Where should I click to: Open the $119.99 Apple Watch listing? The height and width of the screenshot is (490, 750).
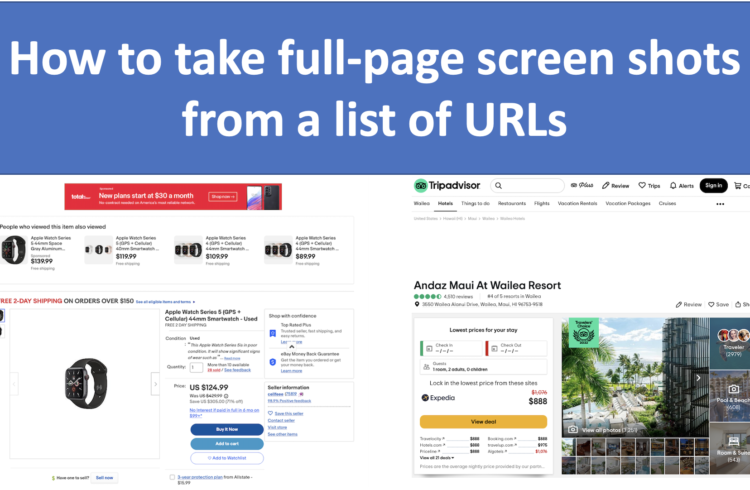coord(122,250)
